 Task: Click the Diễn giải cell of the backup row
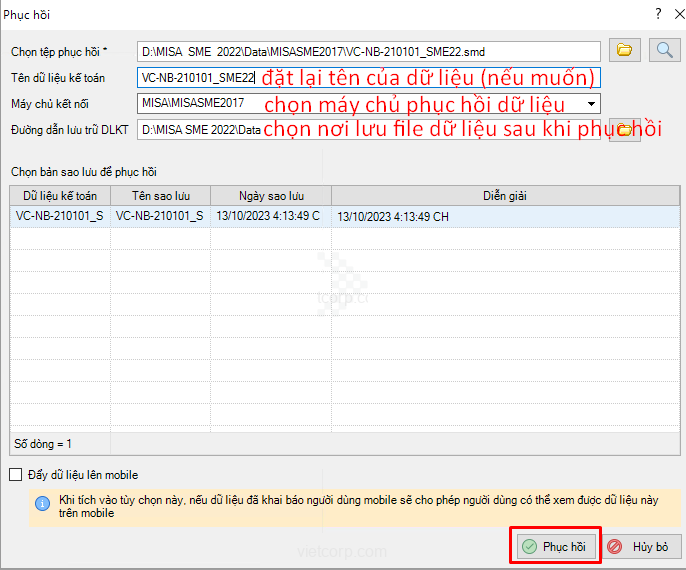tap(505, 216)
